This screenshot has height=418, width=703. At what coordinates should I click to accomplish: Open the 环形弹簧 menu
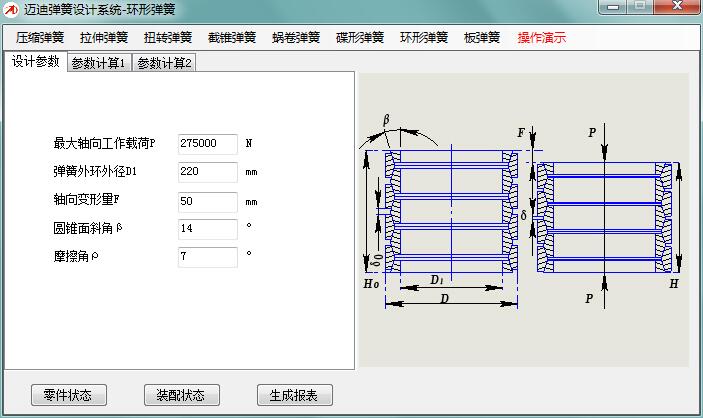pyautogui.click(x=424, y=38)
